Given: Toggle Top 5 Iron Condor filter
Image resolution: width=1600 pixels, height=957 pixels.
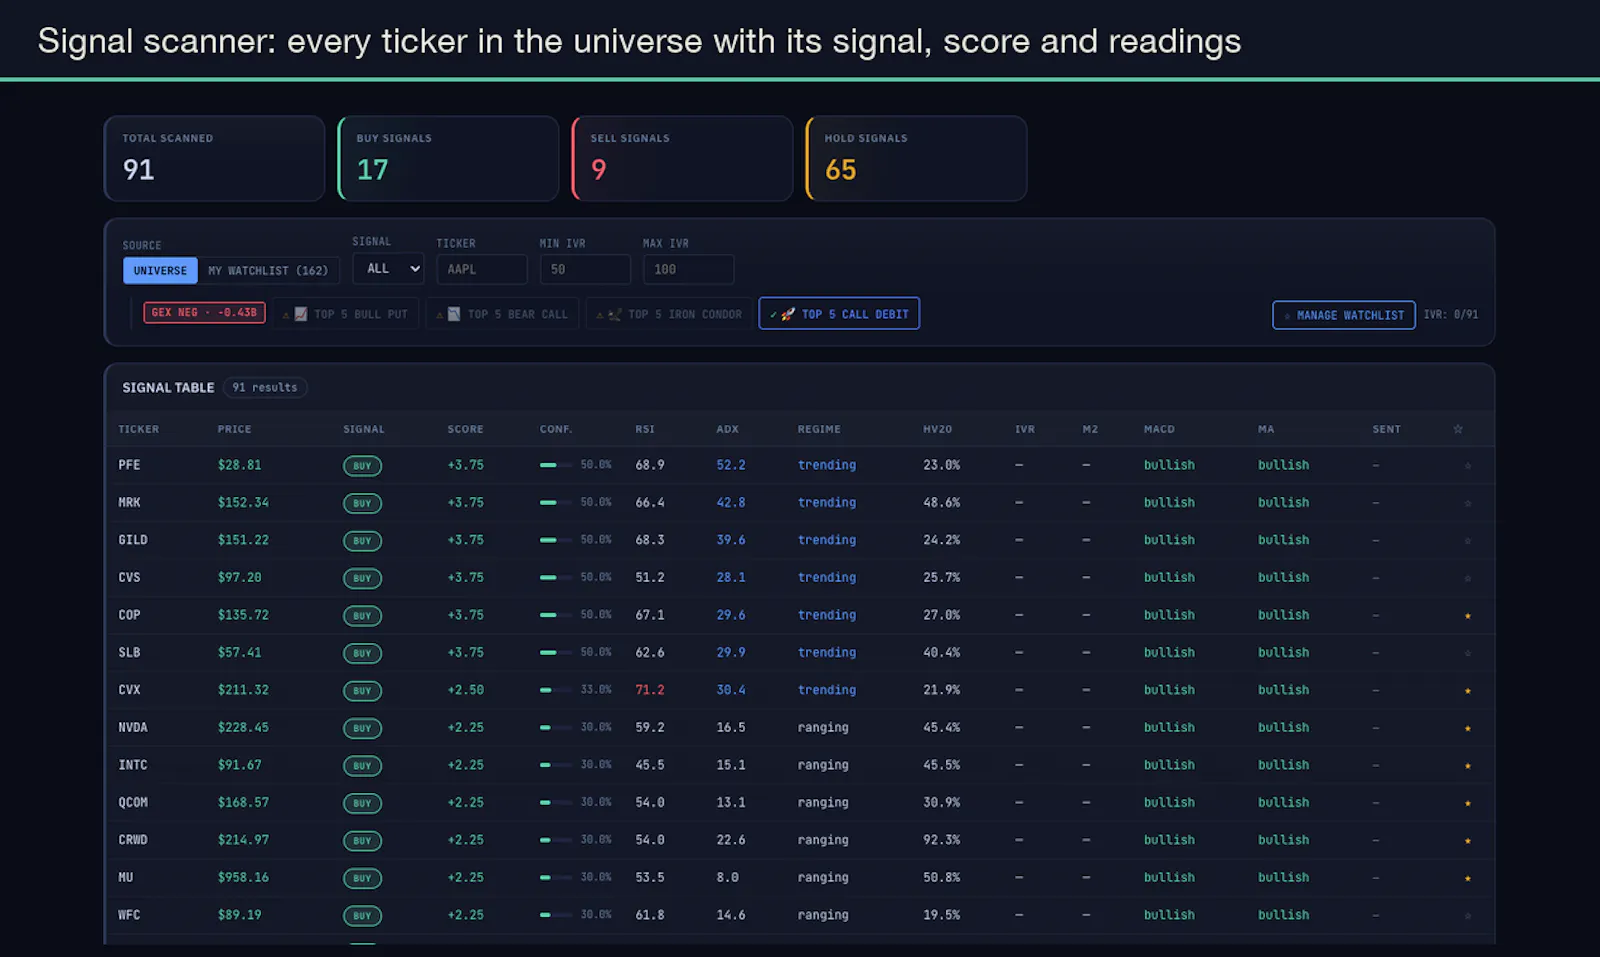Looking at the screenshot, I should (669, 314).
